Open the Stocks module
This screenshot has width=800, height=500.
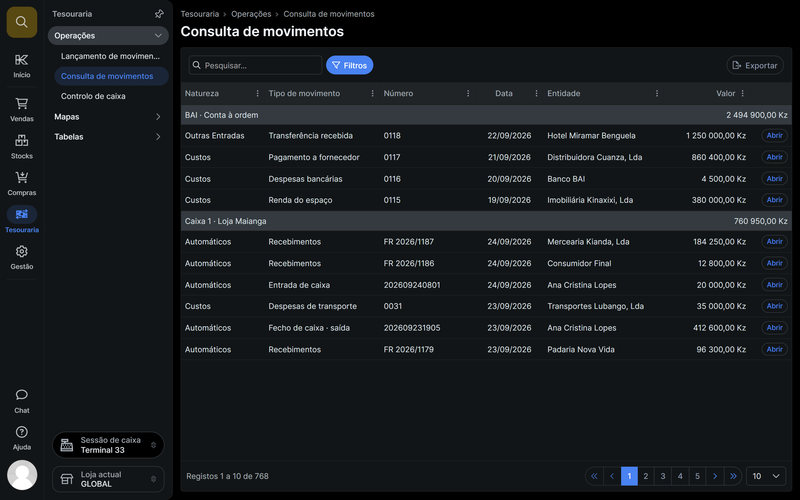click(21, 146)
